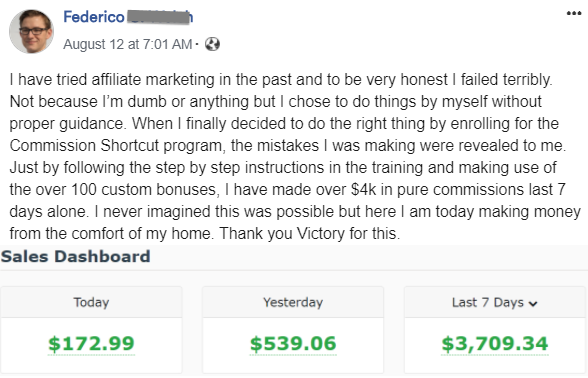588x378 pixels.
Task: Click the globe public audience icon
Action: click(x=212, y=44)
